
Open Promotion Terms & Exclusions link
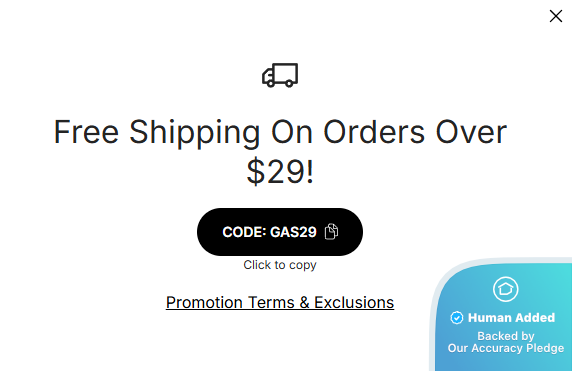[x=280, y=302]
